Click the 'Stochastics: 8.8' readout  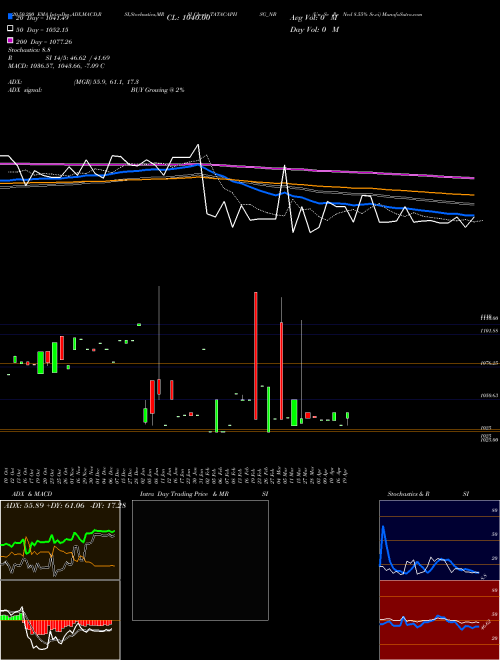pos(29,50)
